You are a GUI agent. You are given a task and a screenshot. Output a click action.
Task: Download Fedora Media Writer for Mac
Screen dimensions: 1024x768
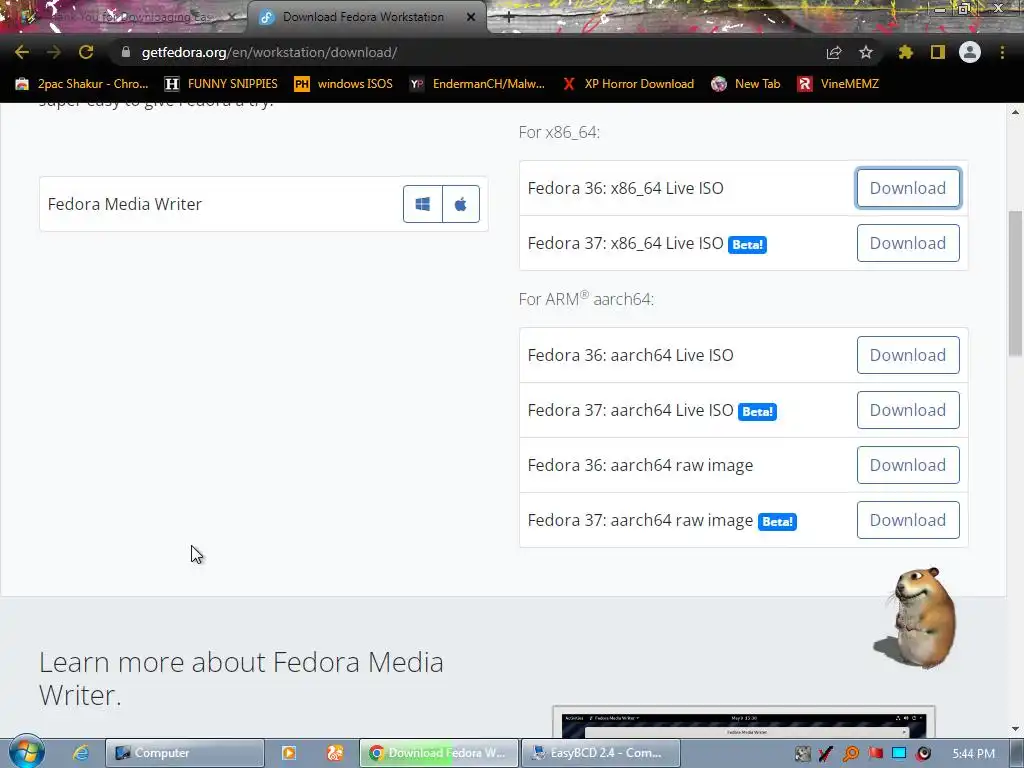[x=461, y=204]
